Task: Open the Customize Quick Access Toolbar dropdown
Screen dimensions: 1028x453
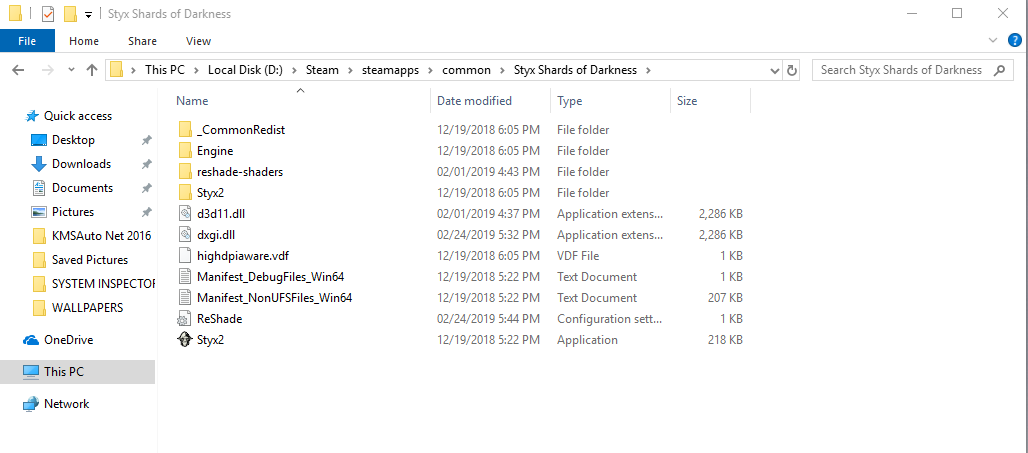Action: 89,14
